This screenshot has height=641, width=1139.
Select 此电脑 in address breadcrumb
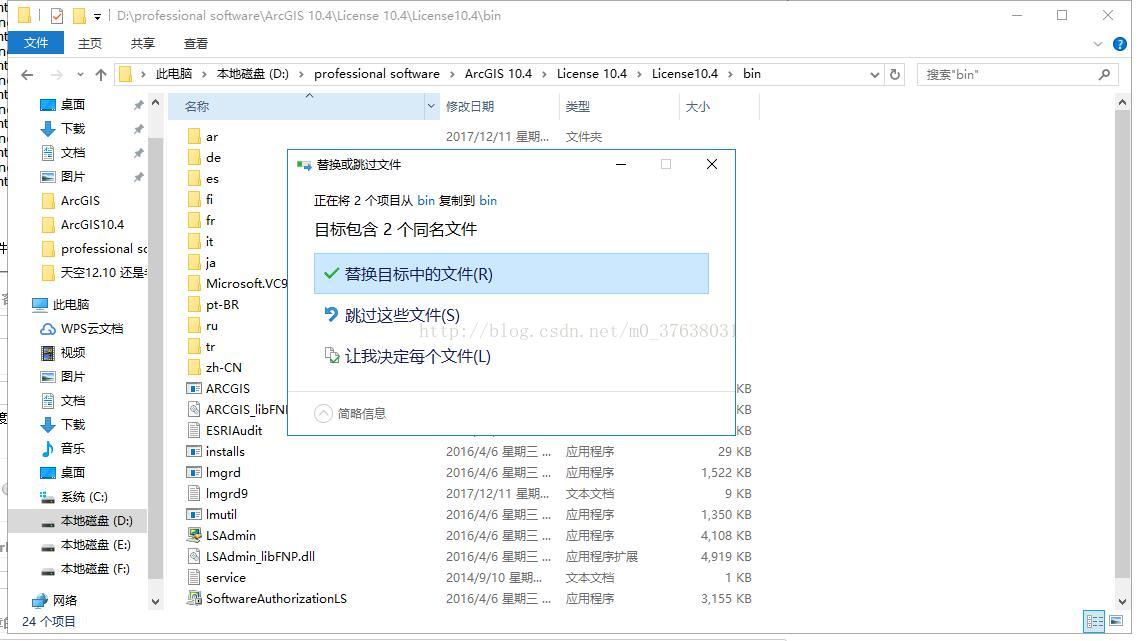[174, 73]
